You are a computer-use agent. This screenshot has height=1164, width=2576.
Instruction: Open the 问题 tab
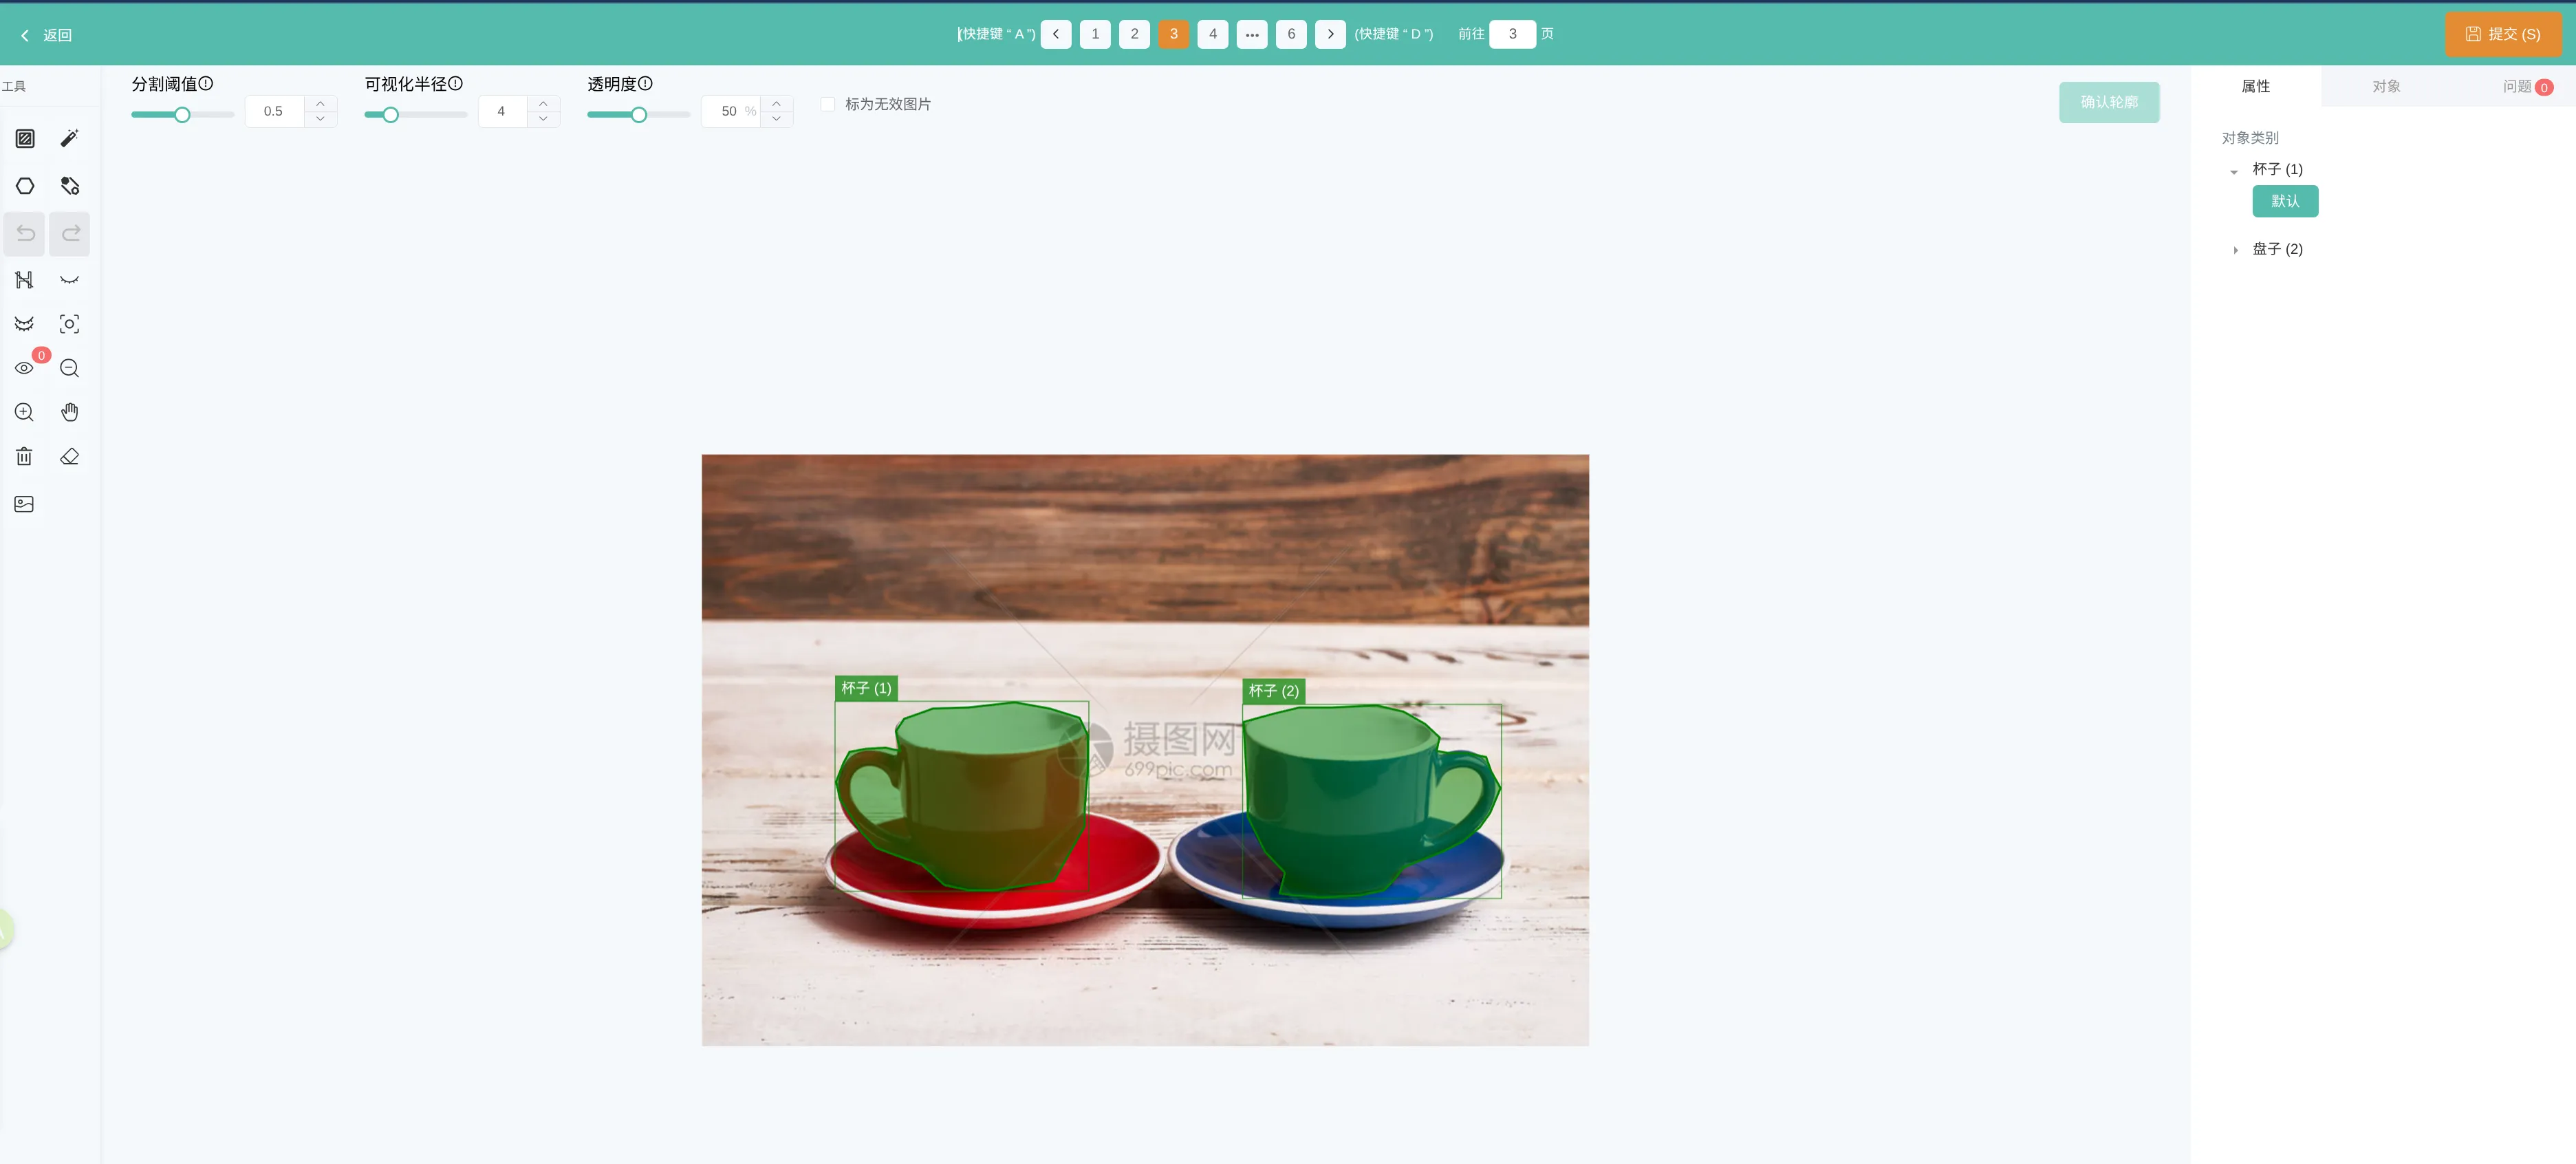(x=2518, y=87)
